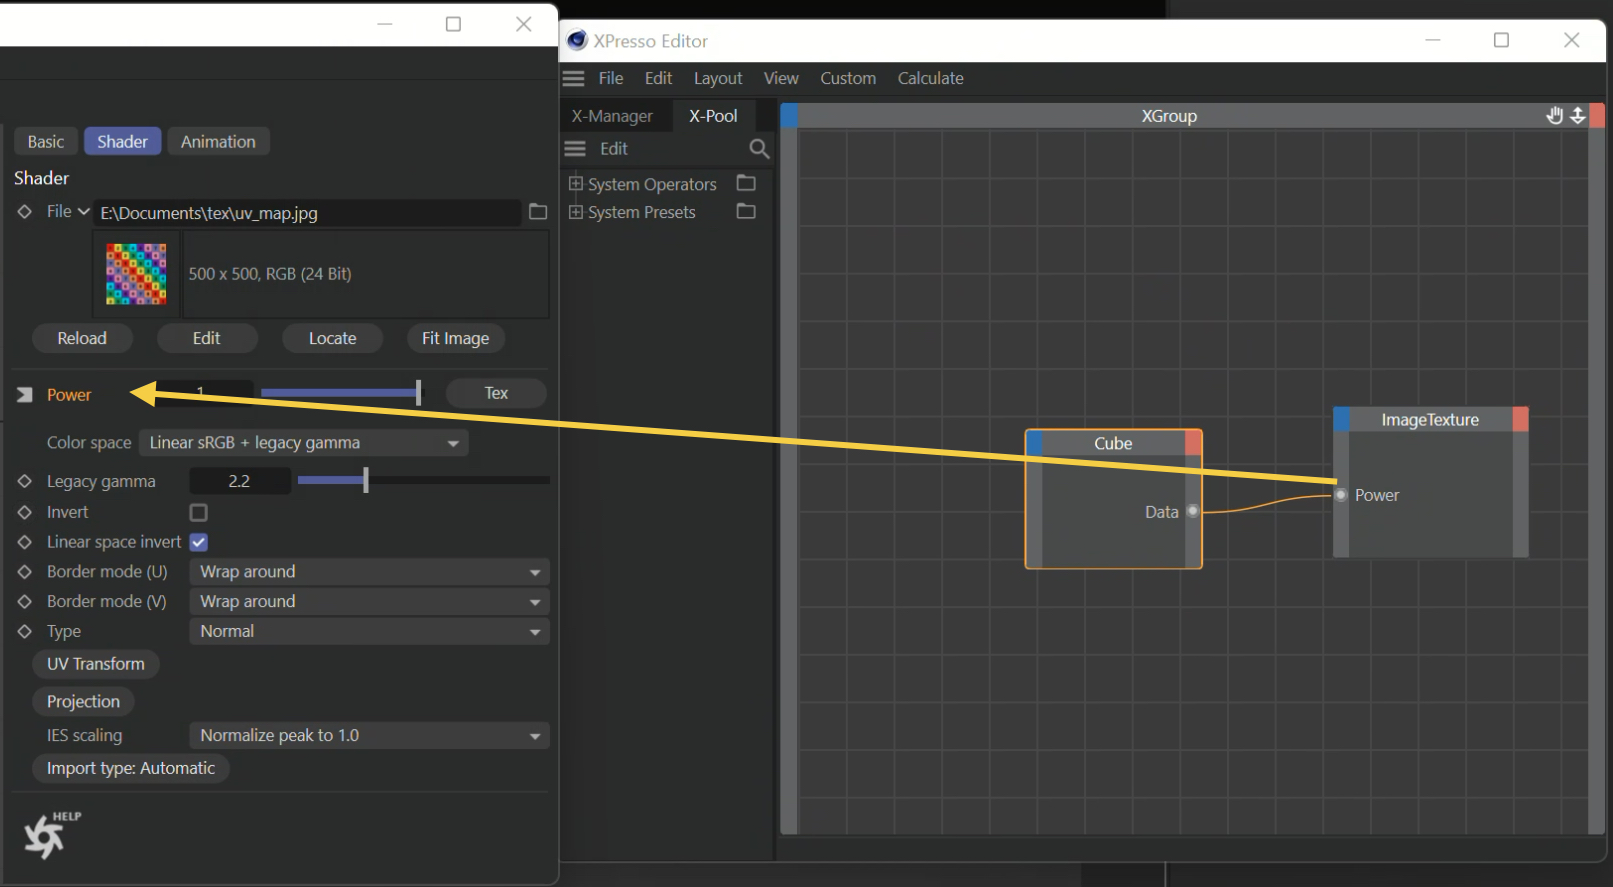The image size is (1613, 887).
Task: Click the Power slider handle
Action: (418, 393)
